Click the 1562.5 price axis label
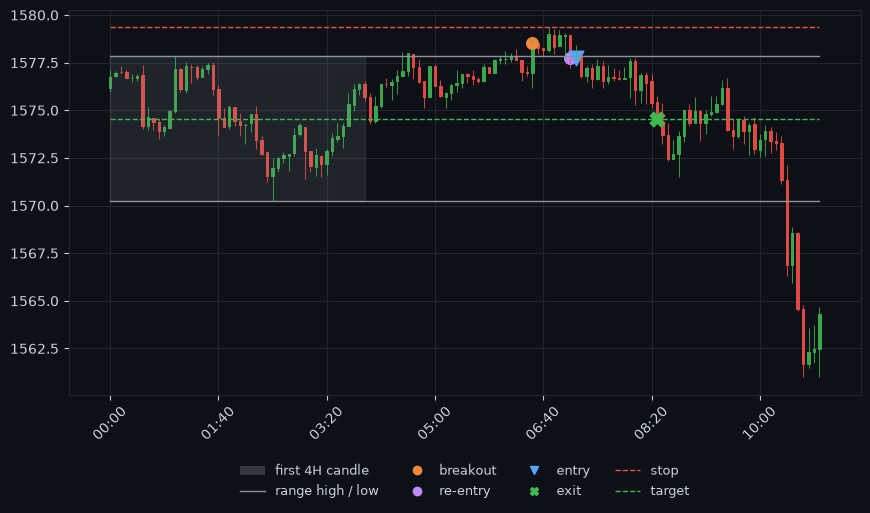Image resolution: width=870 pixels, height=513 pixels. [34, 349]
